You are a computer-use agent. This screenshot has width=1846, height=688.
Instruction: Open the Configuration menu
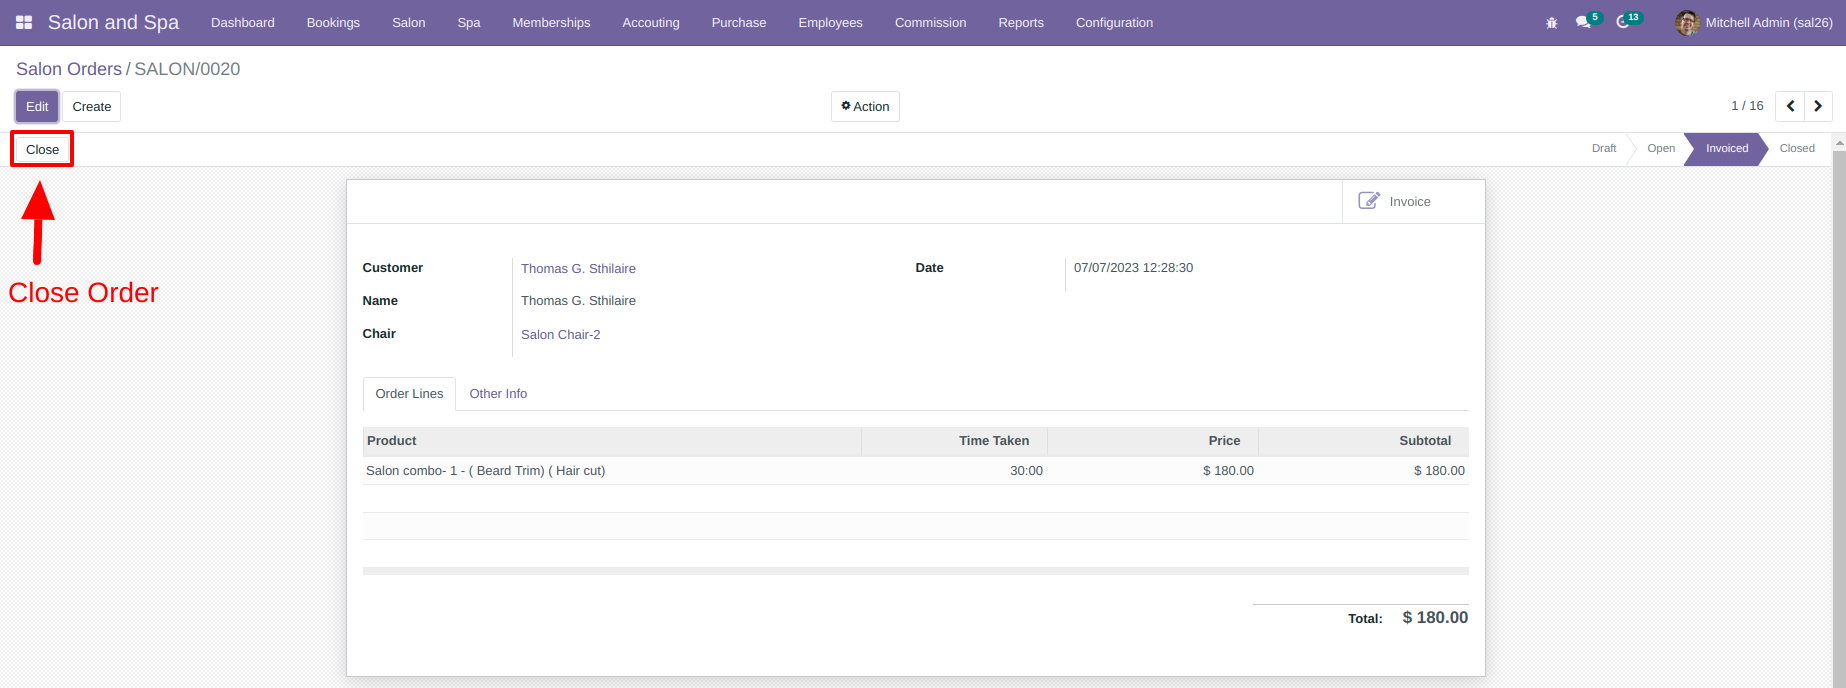click(1114, 22)
